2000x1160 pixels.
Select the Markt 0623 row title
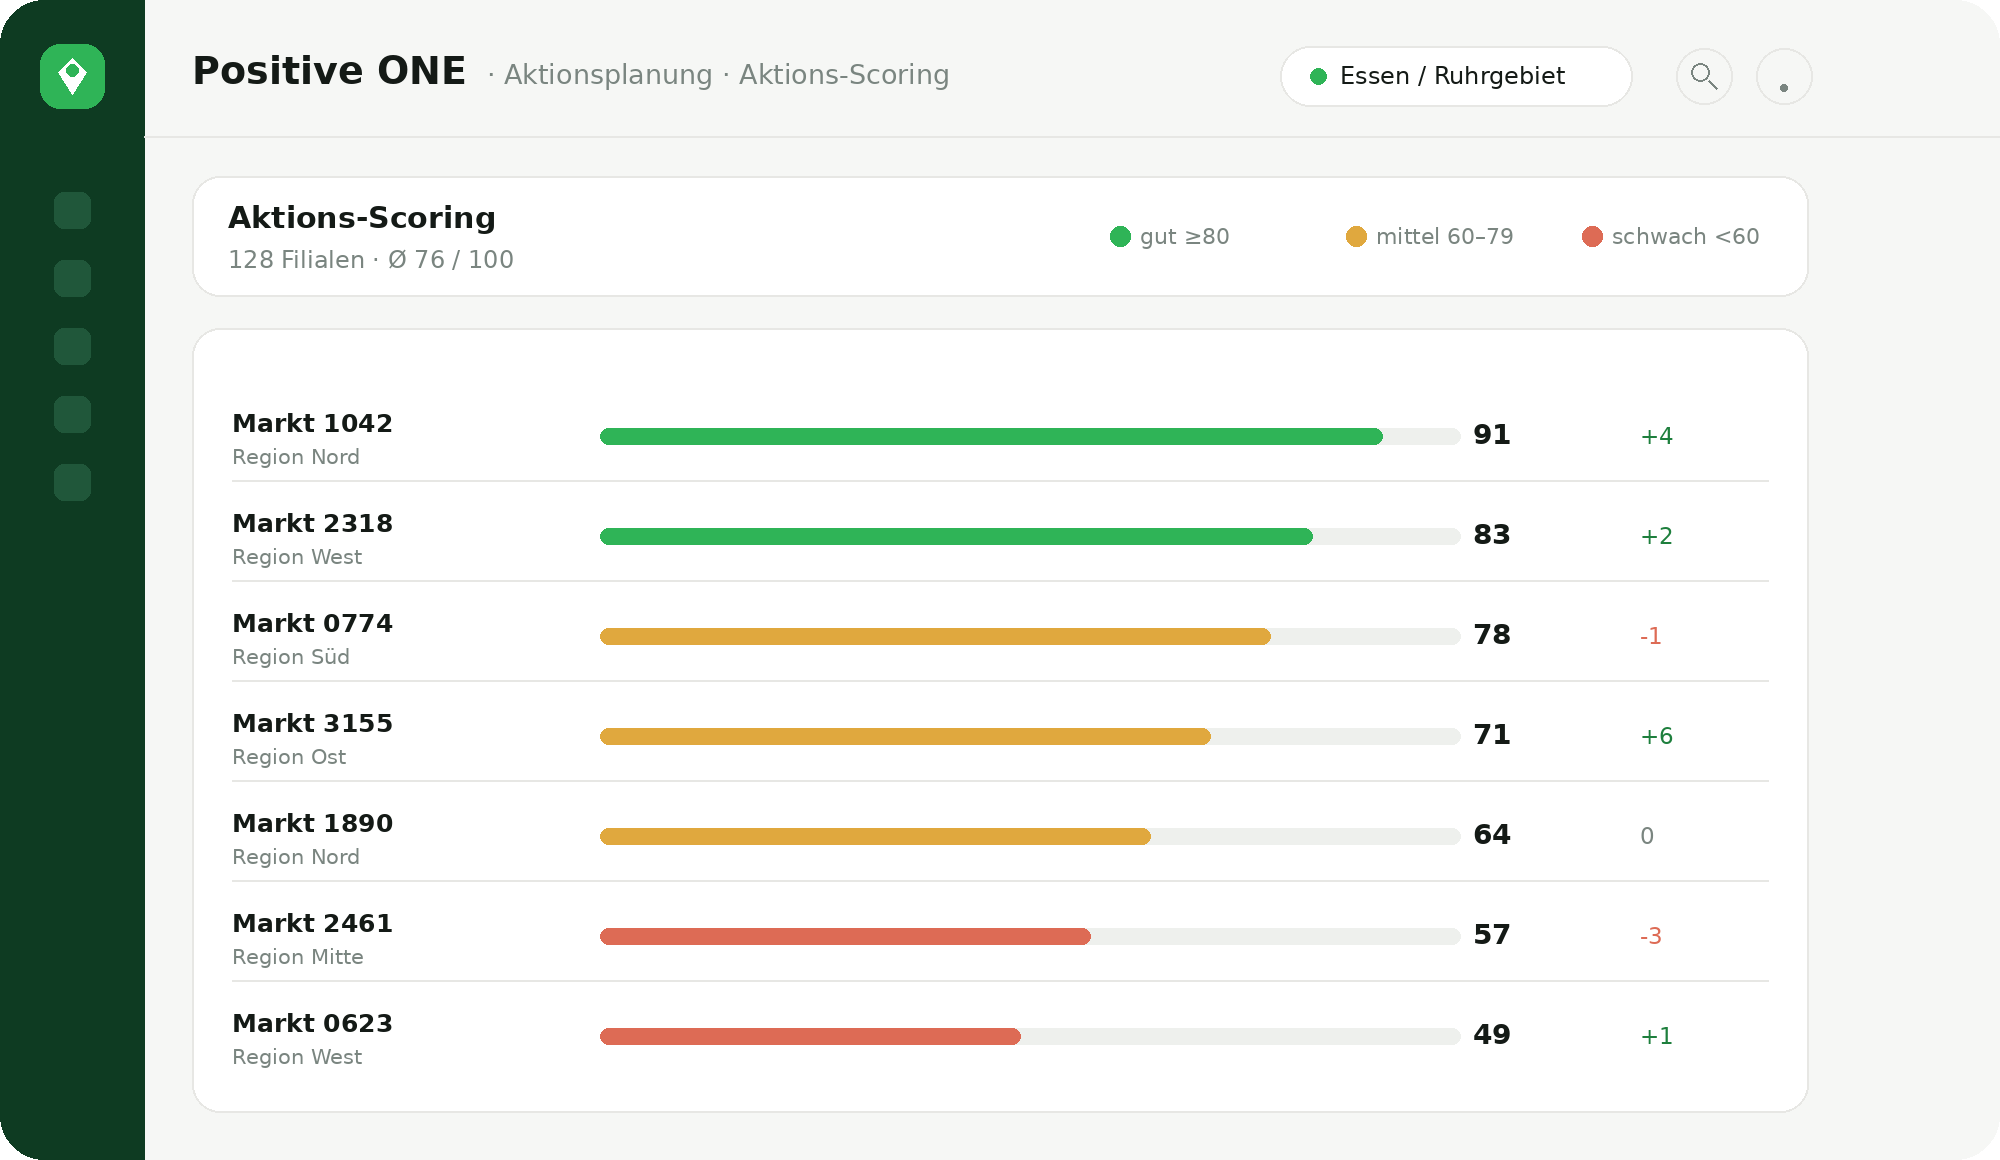312,1023
